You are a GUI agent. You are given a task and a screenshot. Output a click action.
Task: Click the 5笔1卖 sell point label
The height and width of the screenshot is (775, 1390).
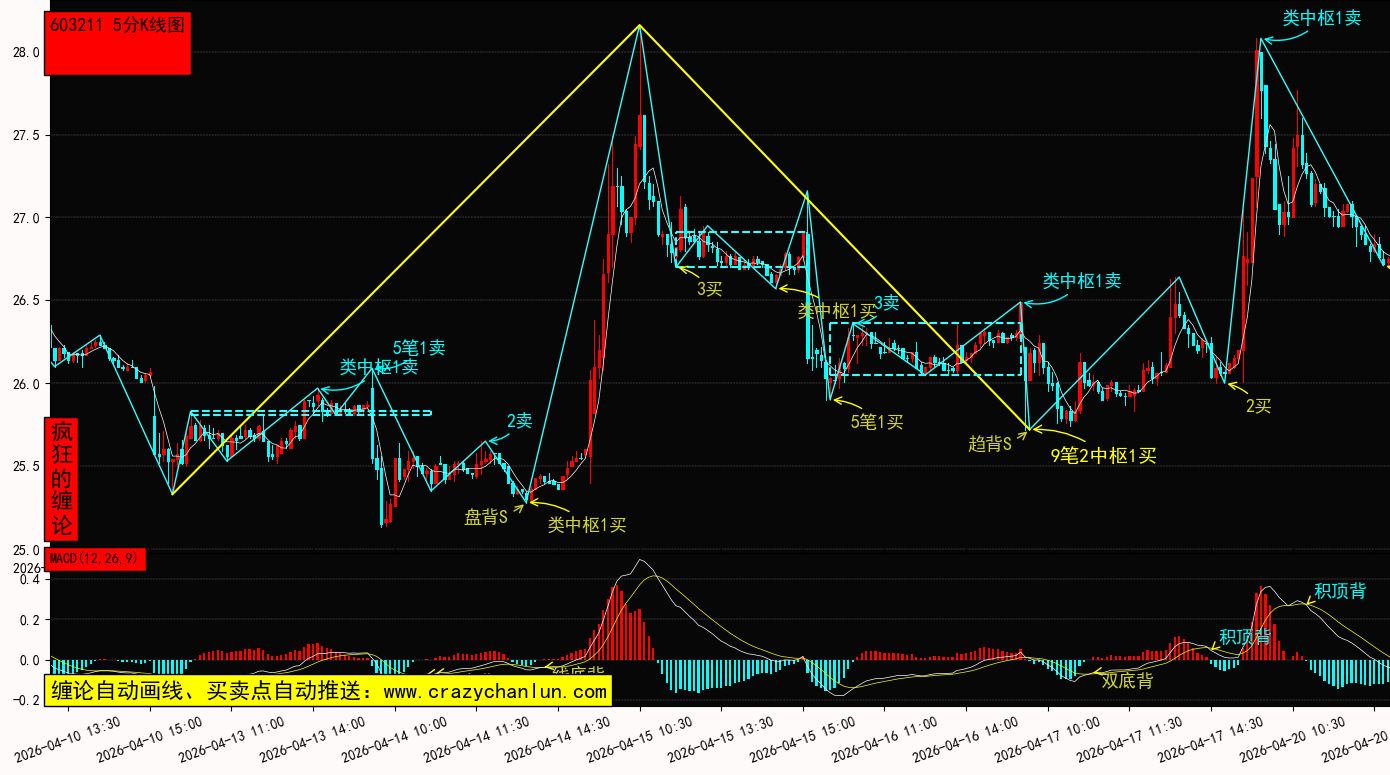pos(418,348)
